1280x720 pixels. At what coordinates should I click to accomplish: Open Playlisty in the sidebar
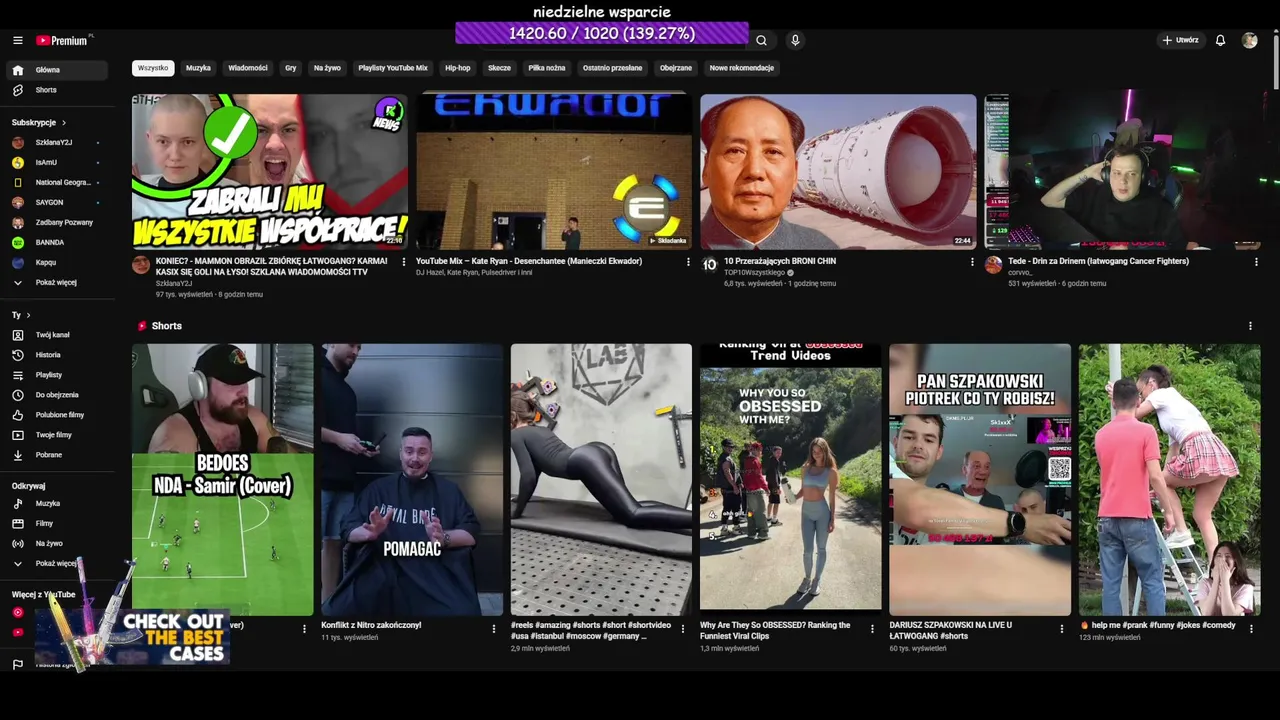tap(55, 375)
